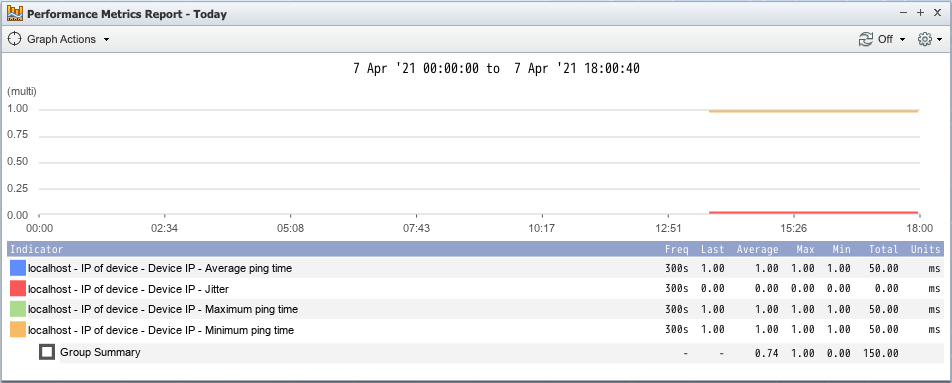Select the Average ping time indicator row
Viewport: 952px width, 383px height.
(476, 268)
